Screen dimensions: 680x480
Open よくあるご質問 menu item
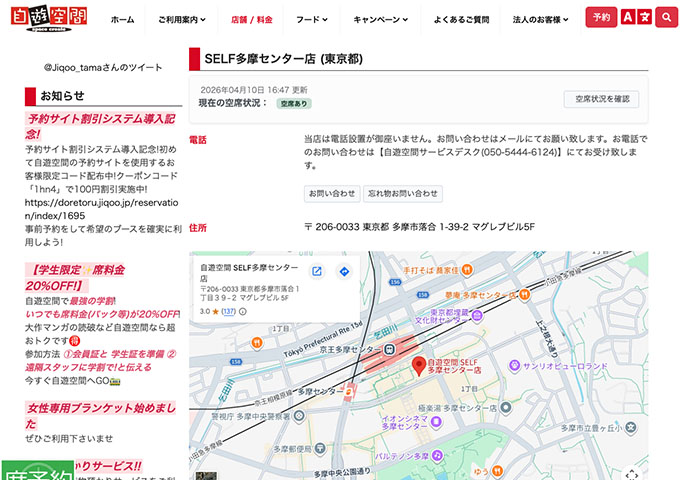coord(461,20)
